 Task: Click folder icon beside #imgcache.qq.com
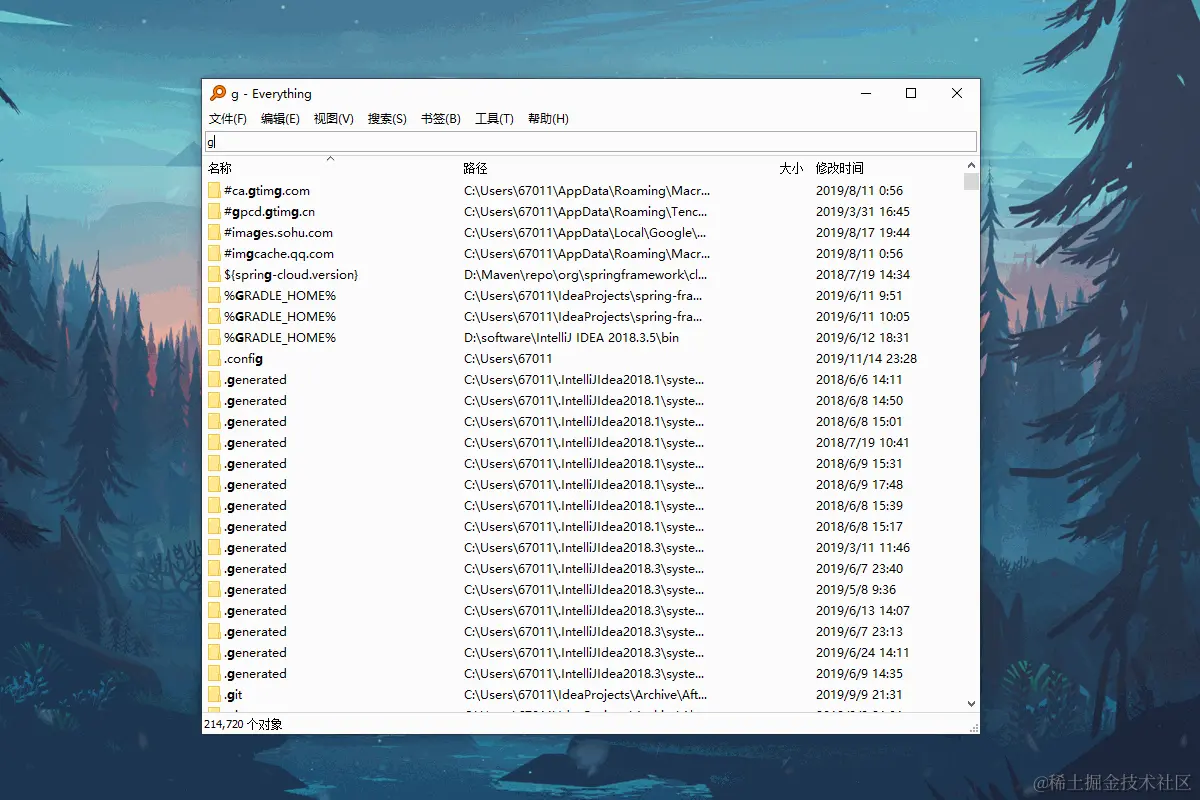pos(214,253)
